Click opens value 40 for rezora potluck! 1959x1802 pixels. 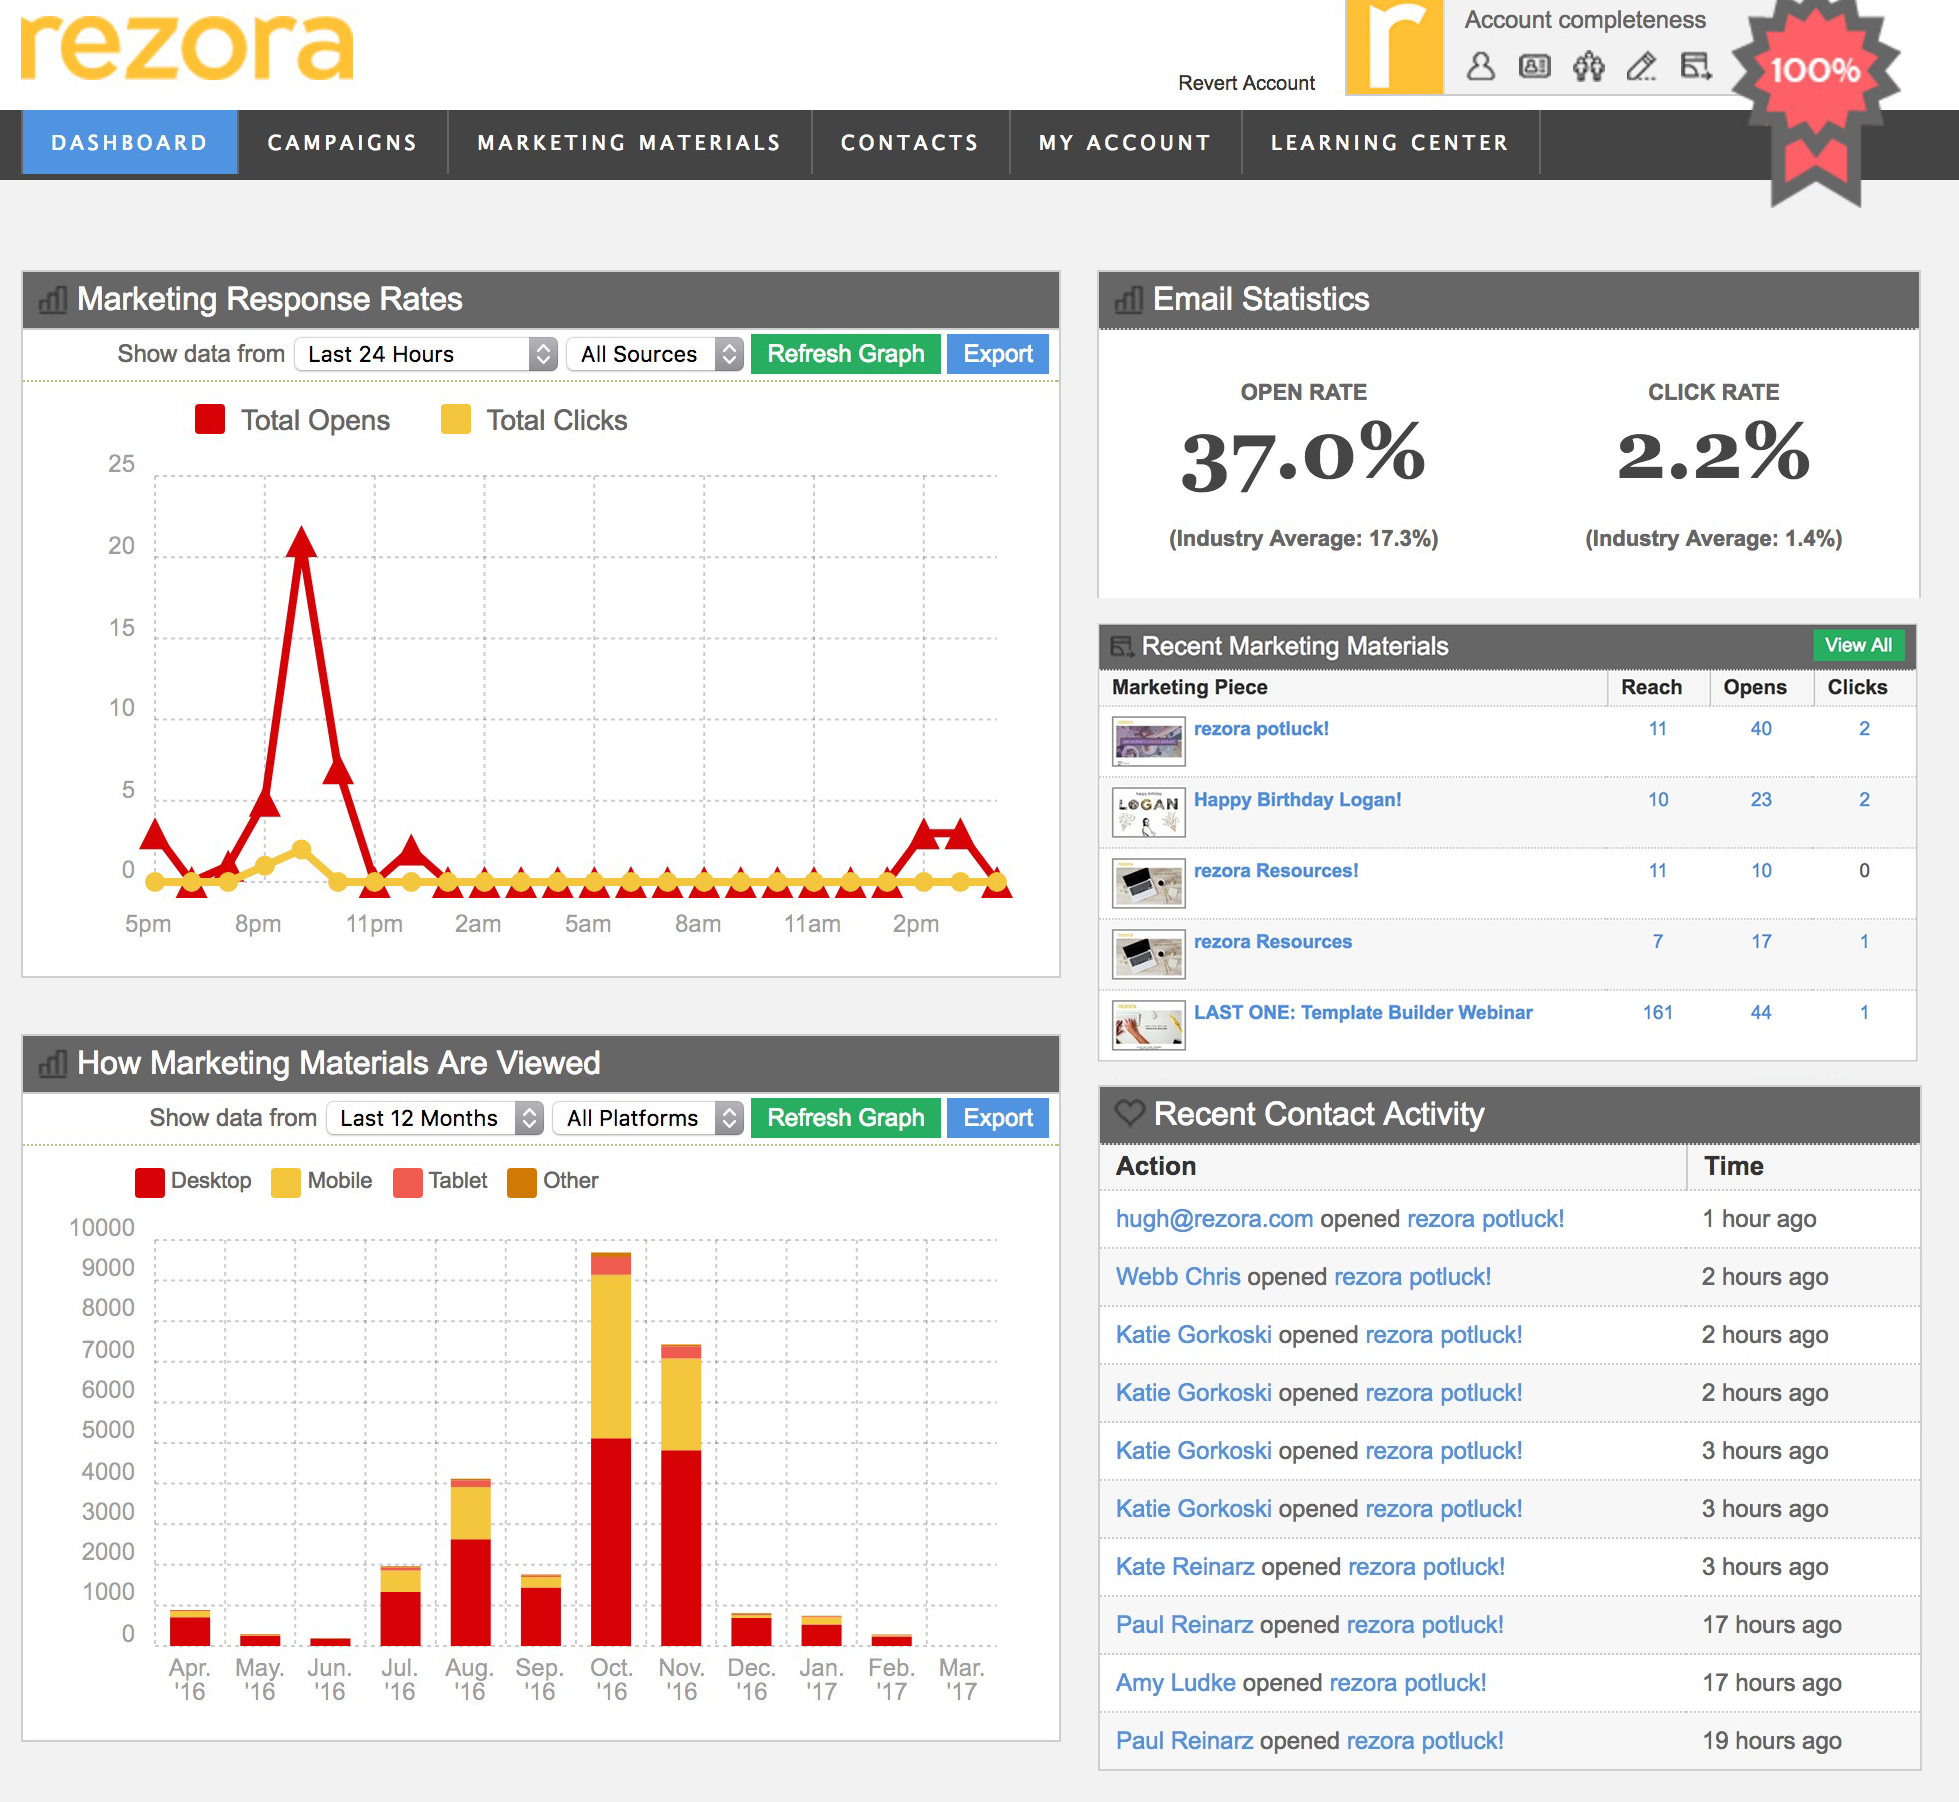click(x=1761, y=729)
